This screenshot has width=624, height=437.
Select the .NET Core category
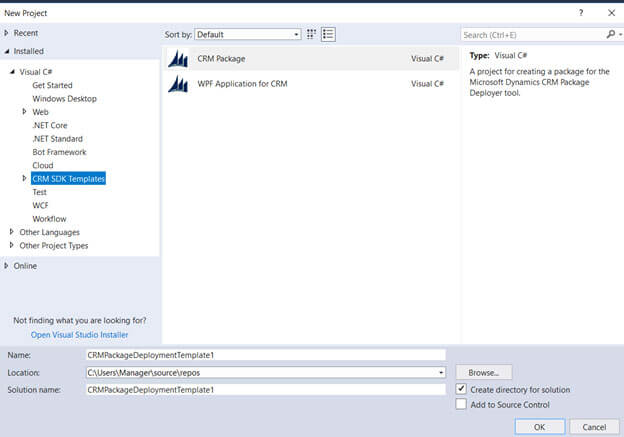[x=50, y=125]
